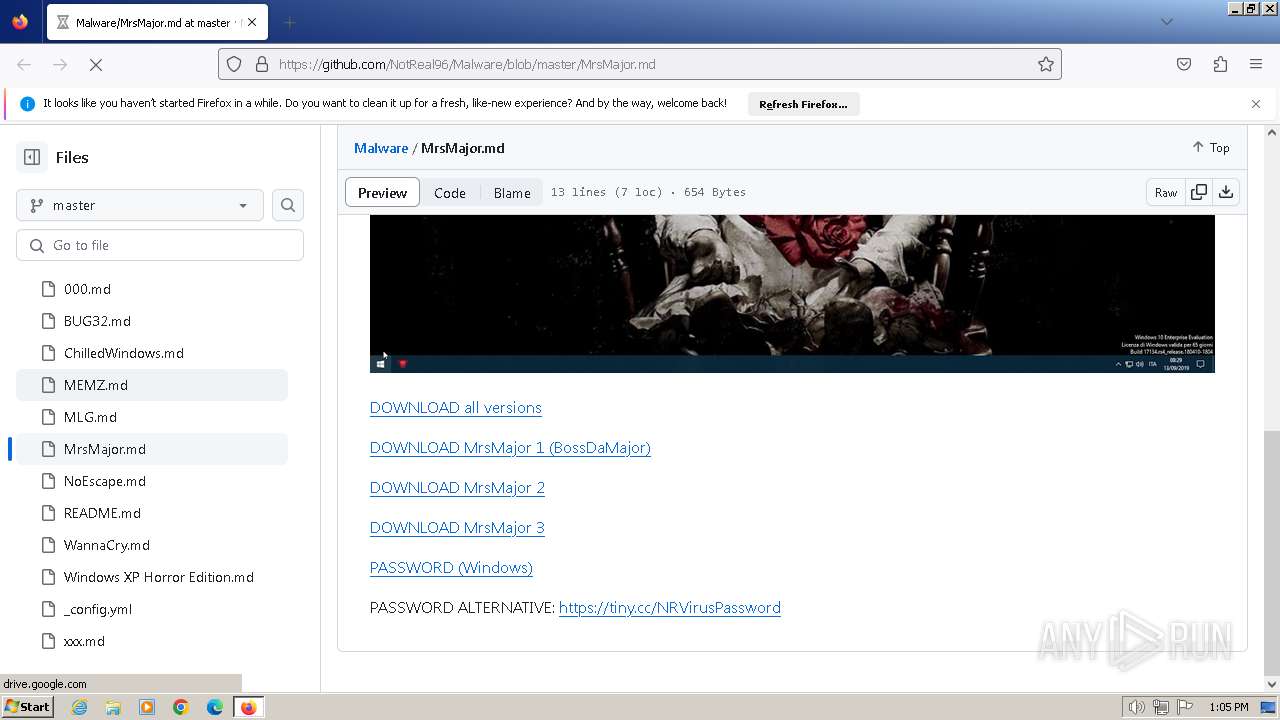The width and height of the screenshot is (1280, 720).
Task: Switch to the Preview tab
Action: pos(382,193)
